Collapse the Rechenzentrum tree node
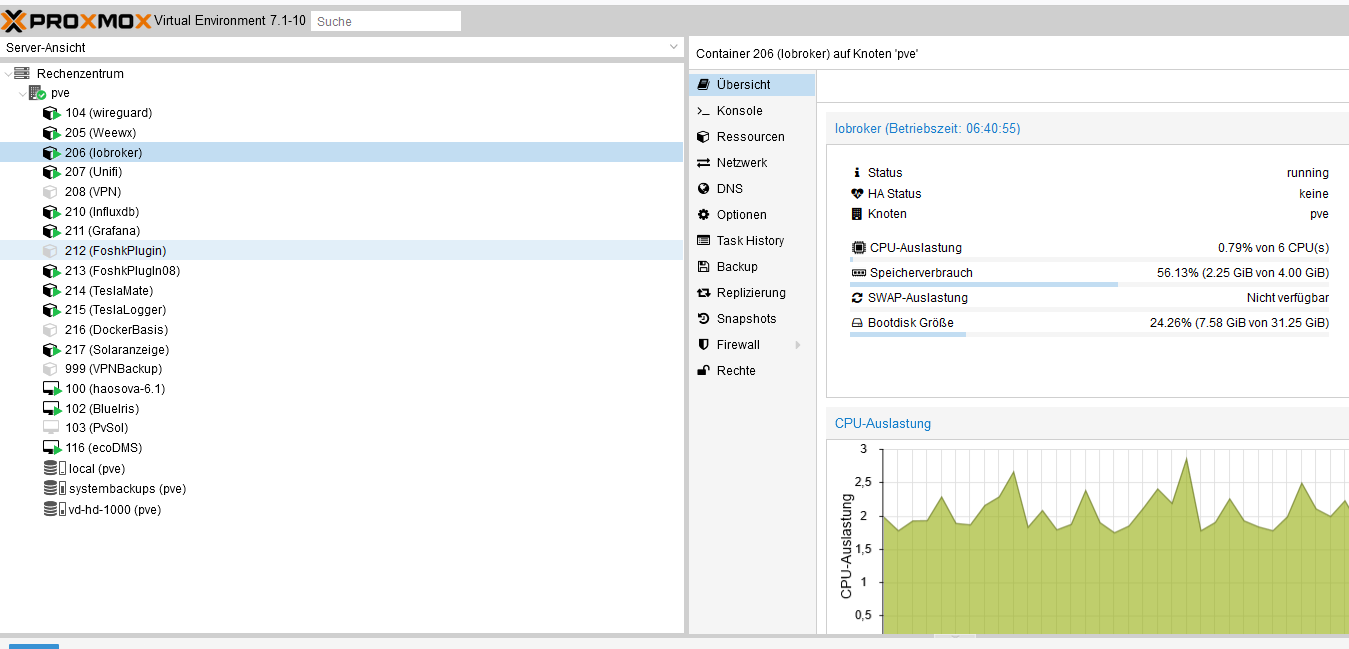 pyautogui.click(x=9, y=73)
